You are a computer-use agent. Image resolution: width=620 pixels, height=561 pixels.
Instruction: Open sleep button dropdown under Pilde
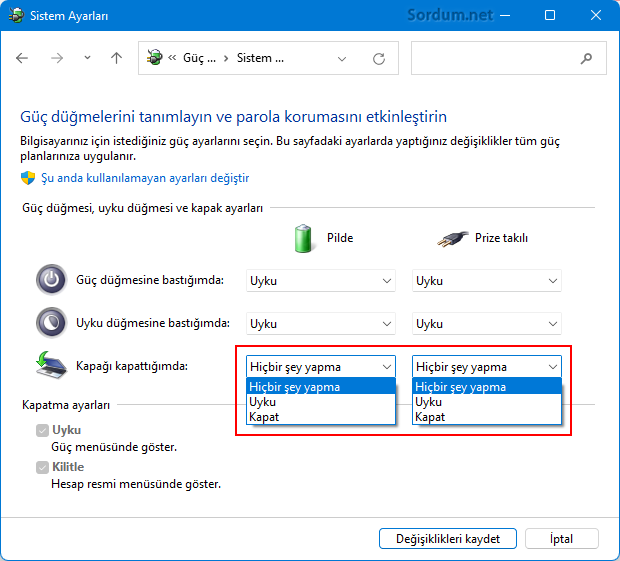[x=321, y=324]
